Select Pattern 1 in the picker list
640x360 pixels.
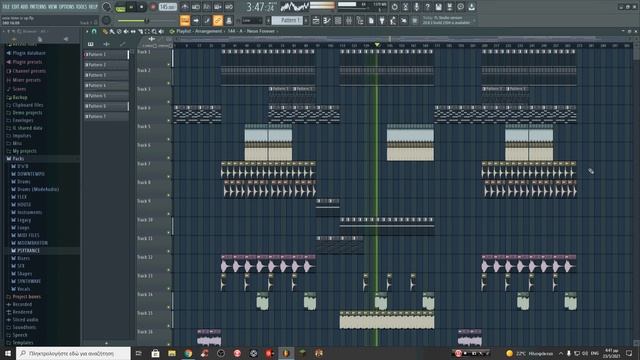(106, 54)
